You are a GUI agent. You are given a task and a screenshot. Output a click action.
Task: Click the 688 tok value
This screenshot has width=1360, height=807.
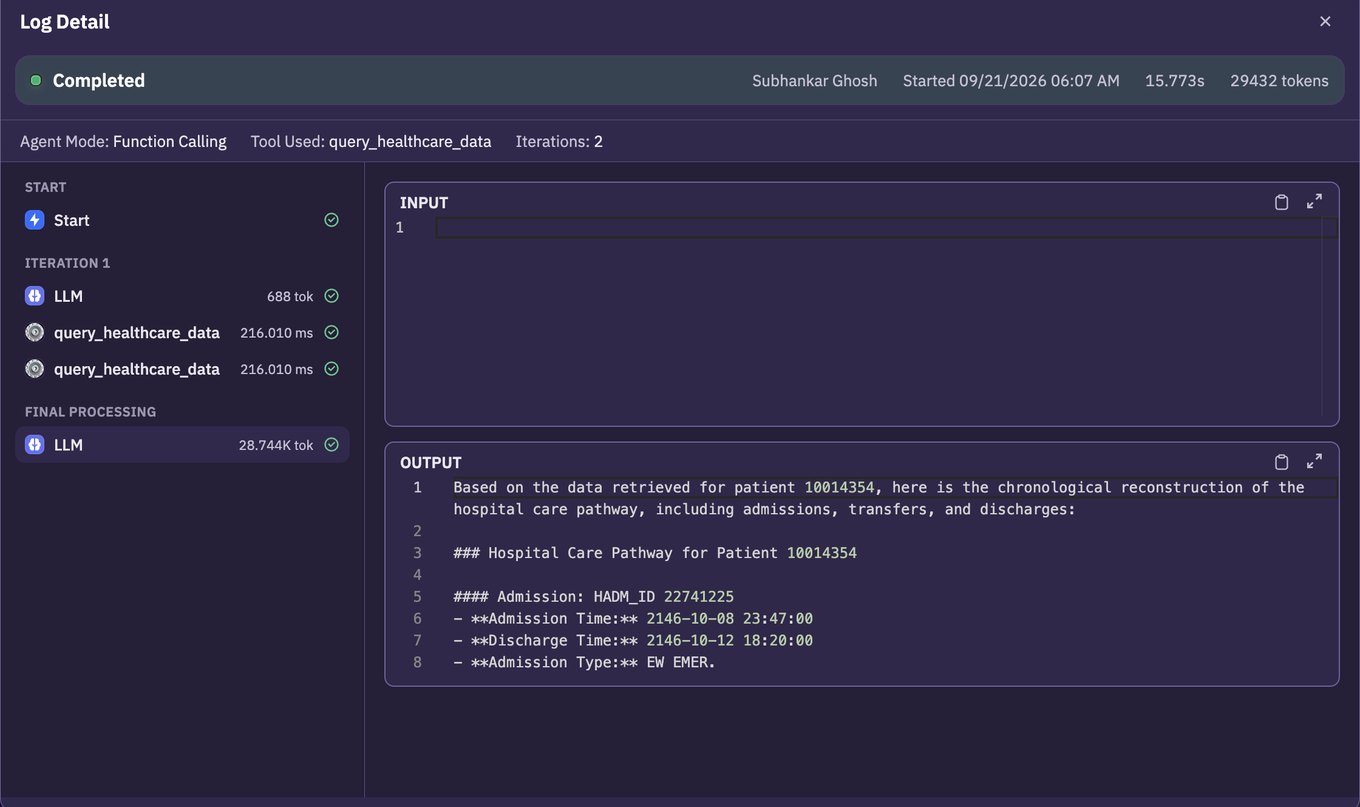coord(290,296)
